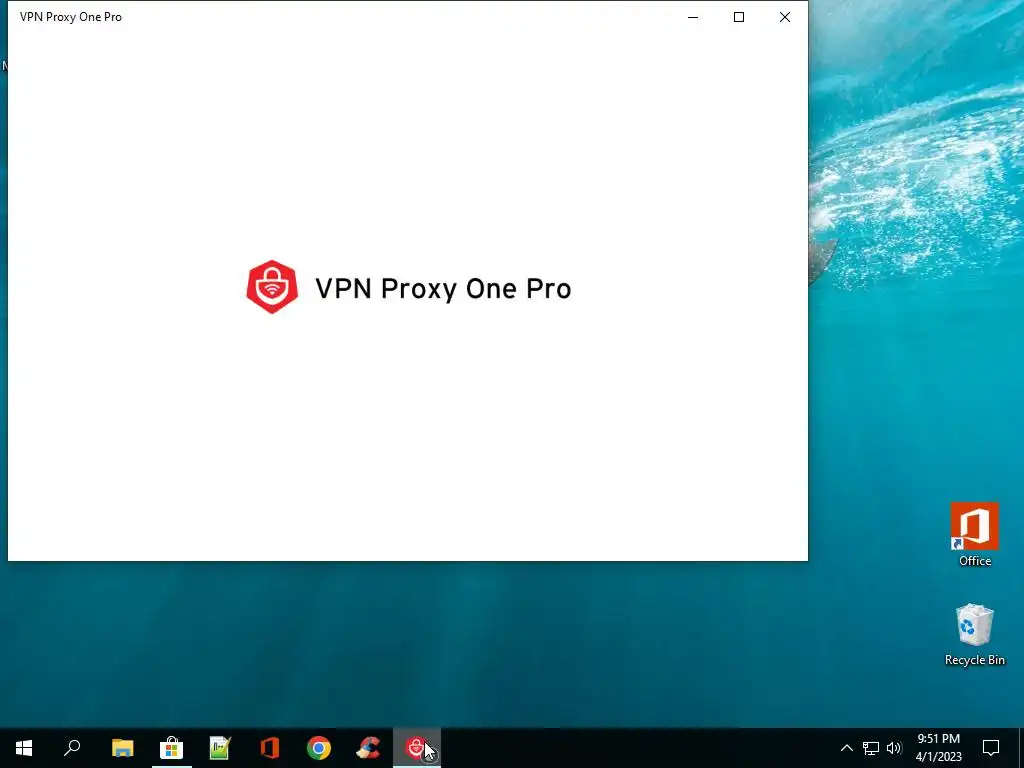
Task: Open Microsoft Store from the taskbar
Action: pyautogui.click(x=171, y=748)
